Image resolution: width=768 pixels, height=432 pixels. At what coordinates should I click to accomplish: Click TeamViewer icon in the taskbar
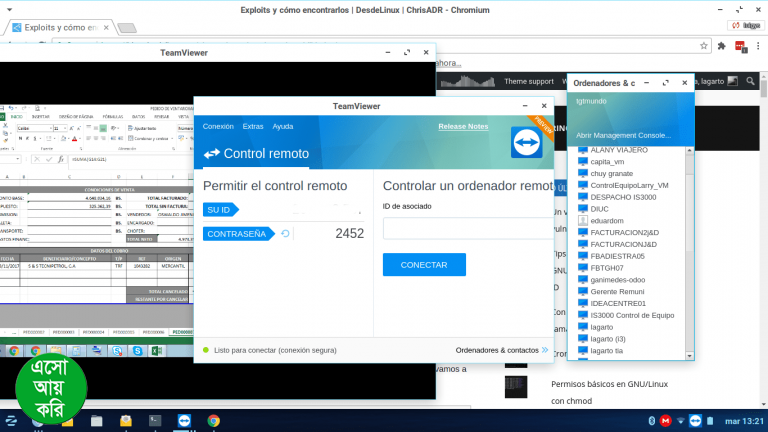click(184, 421)
